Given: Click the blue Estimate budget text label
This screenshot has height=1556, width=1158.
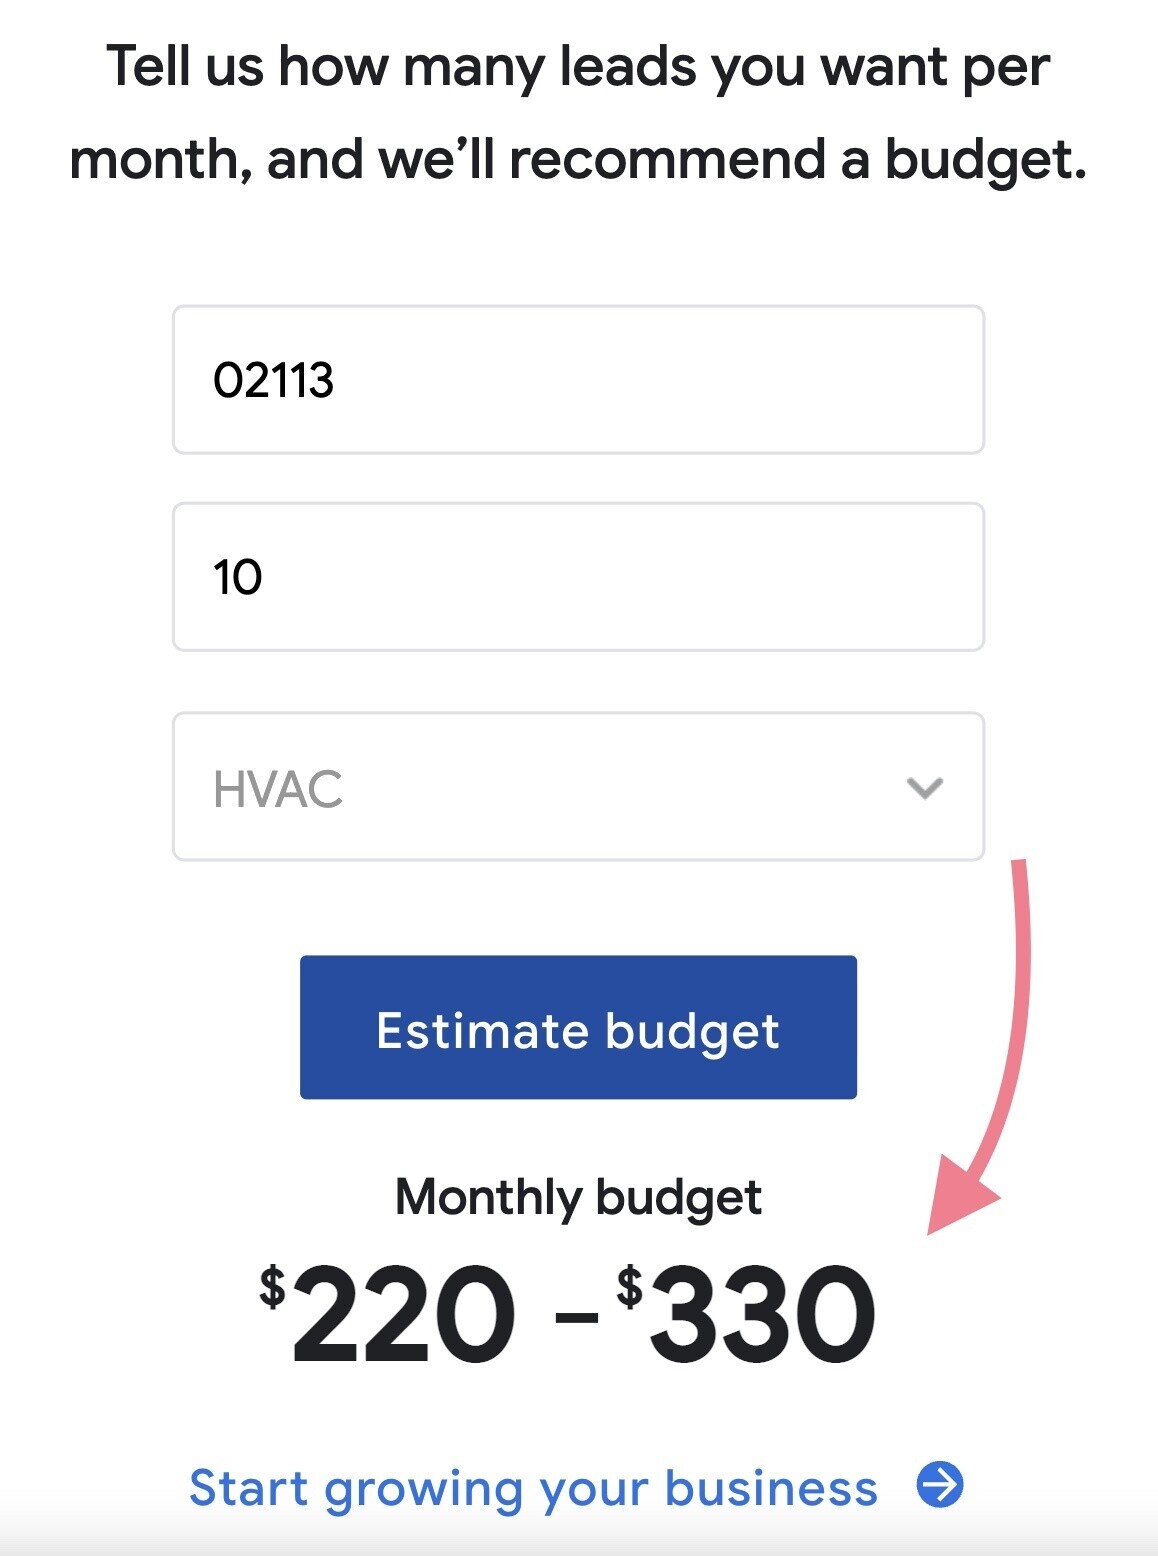Looking at the screenshot, I should tap(578, 1029).
